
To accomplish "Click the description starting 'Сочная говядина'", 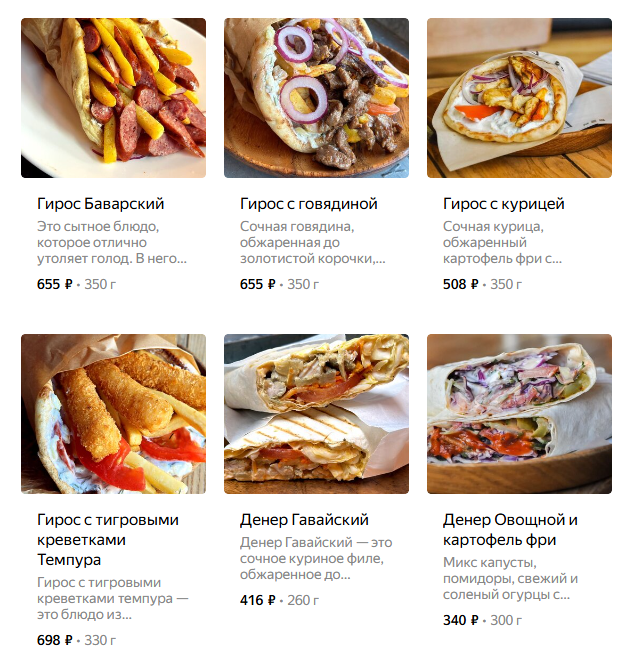I will 313,243.
